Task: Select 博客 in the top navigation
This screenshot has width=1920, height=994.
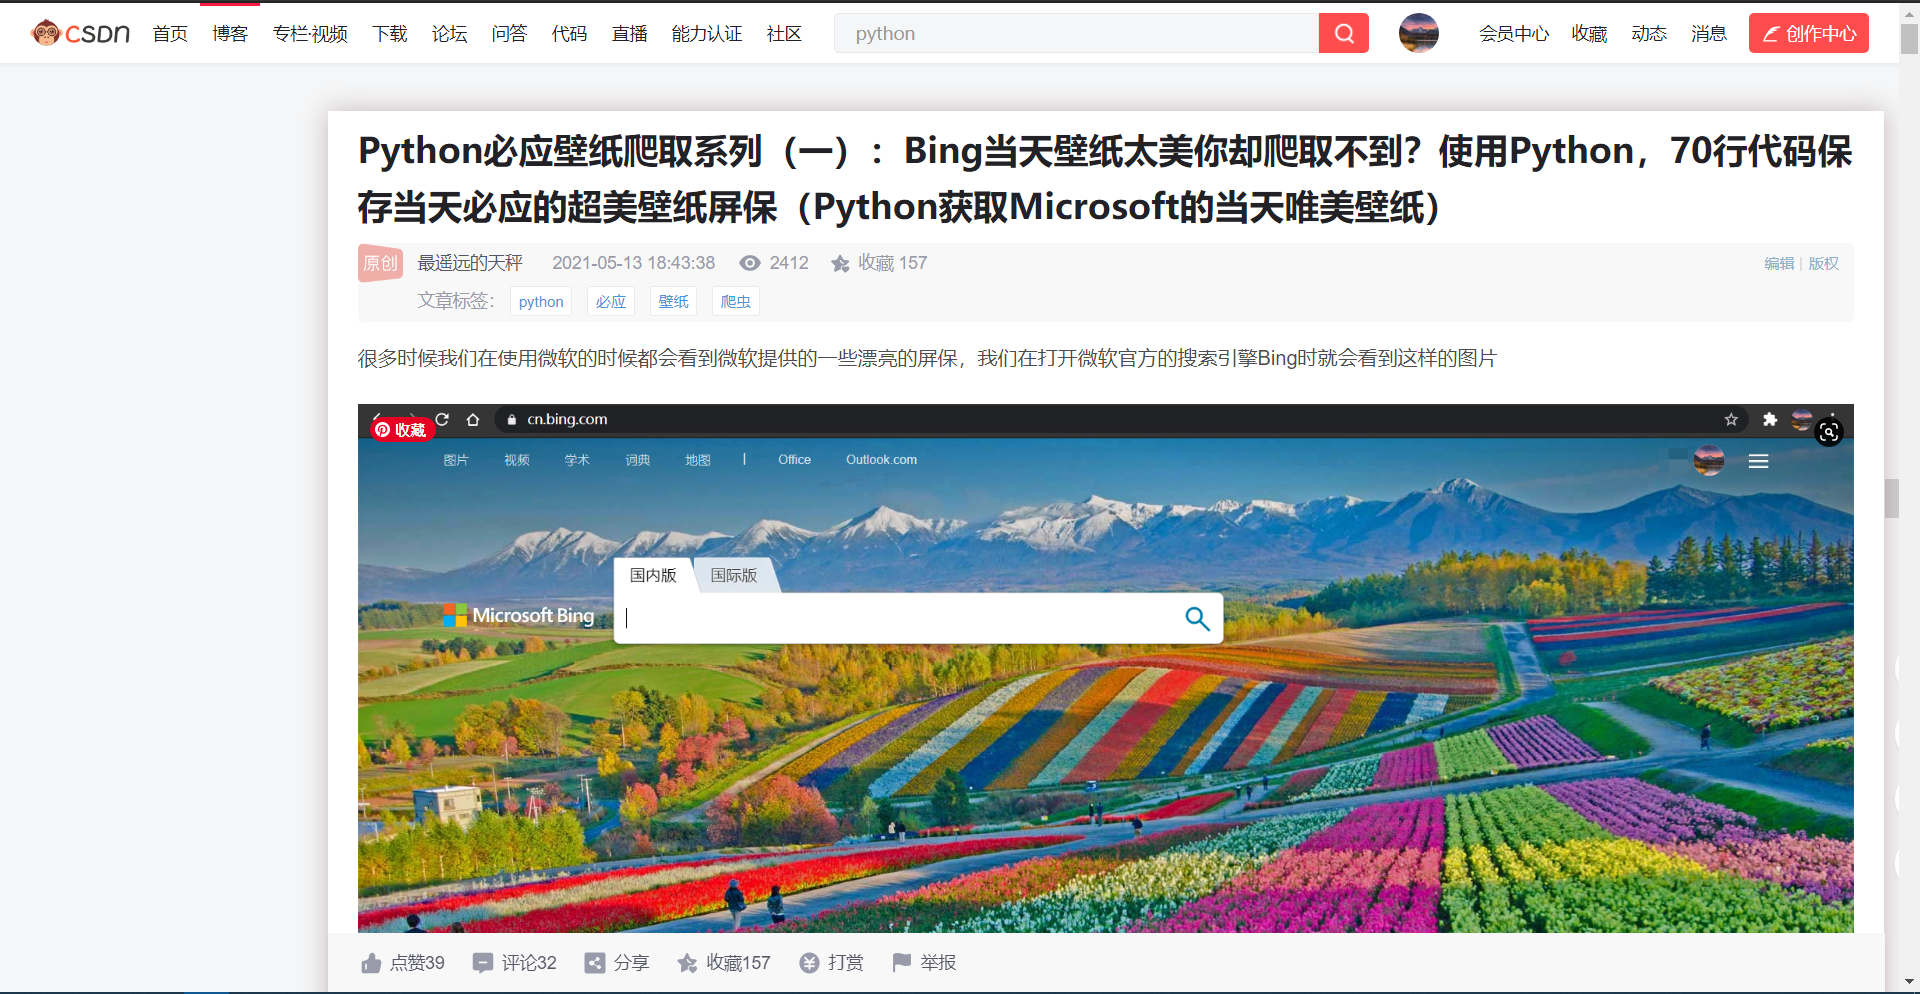Action: click(x=230, y=33)
